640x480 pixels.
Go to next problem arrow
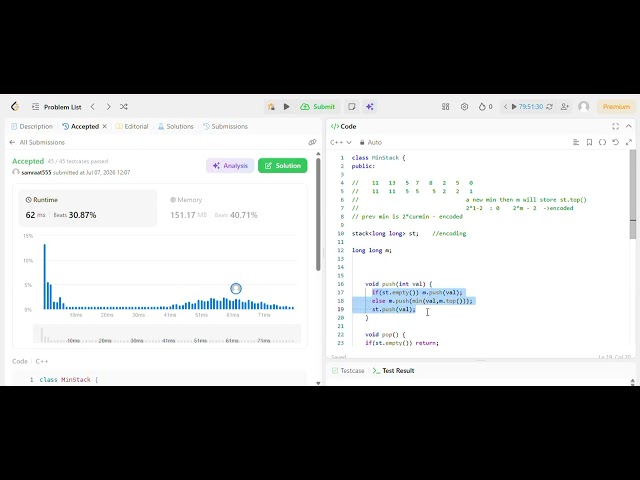tap(108, 107)
